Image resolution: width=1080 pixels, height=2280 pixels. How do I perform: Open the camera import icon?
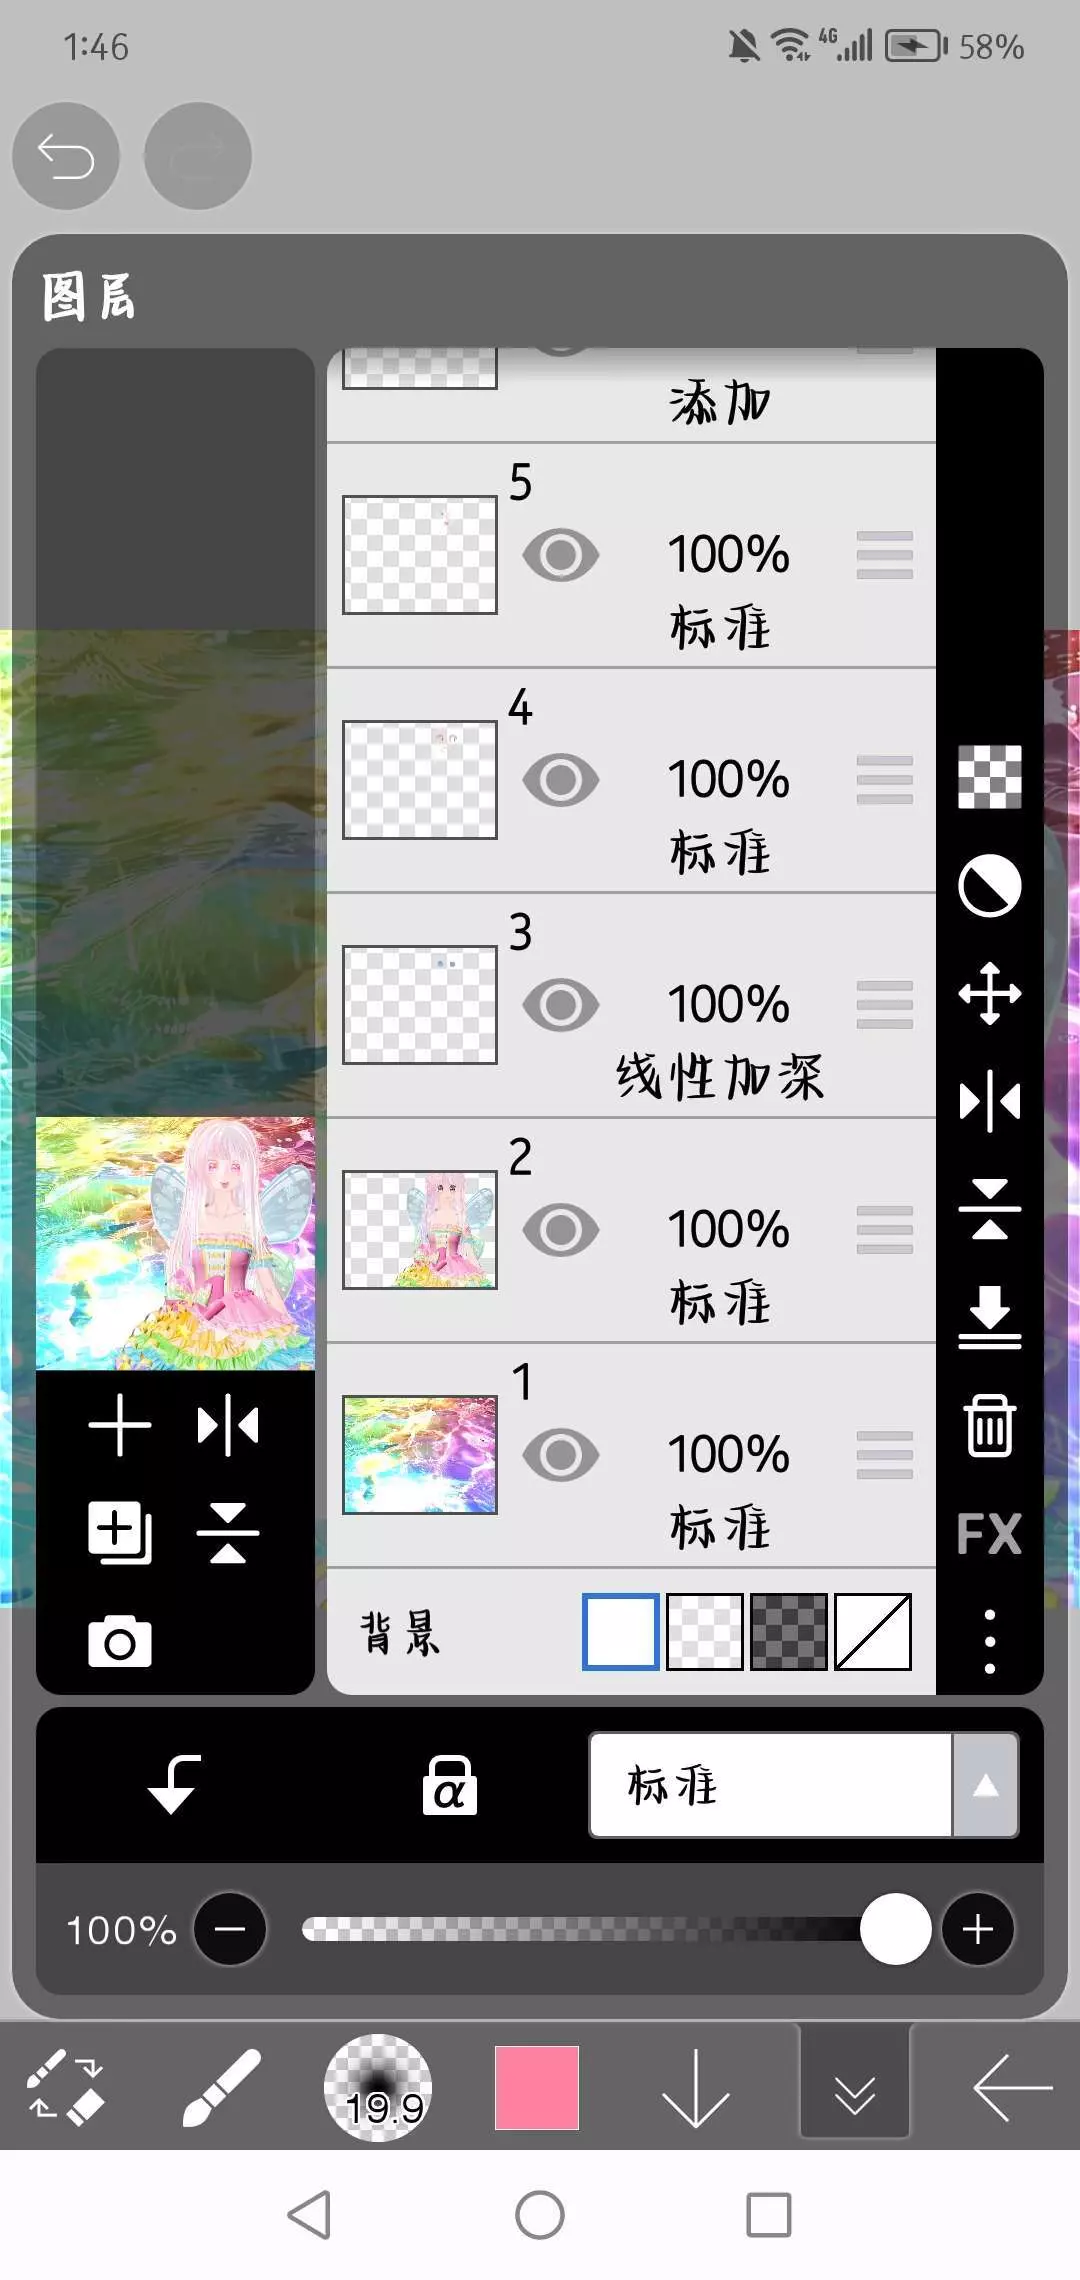click(120, 1641)
